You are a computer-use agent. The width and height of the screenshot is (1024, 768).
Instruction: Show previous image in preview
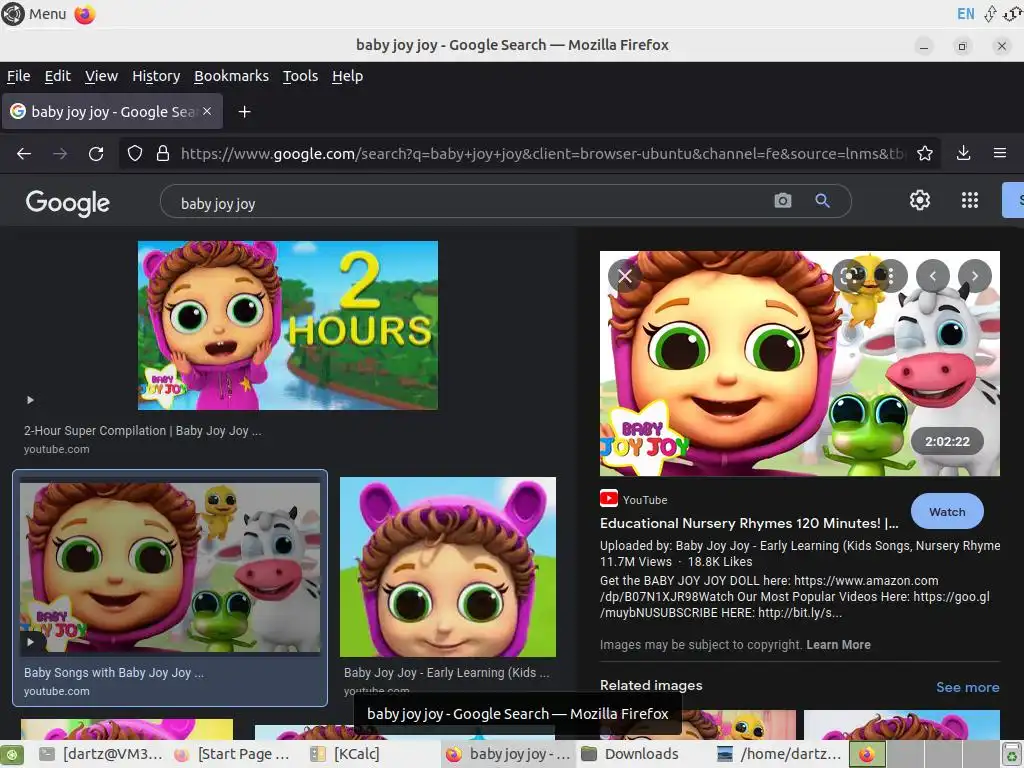tap(933, 276)
